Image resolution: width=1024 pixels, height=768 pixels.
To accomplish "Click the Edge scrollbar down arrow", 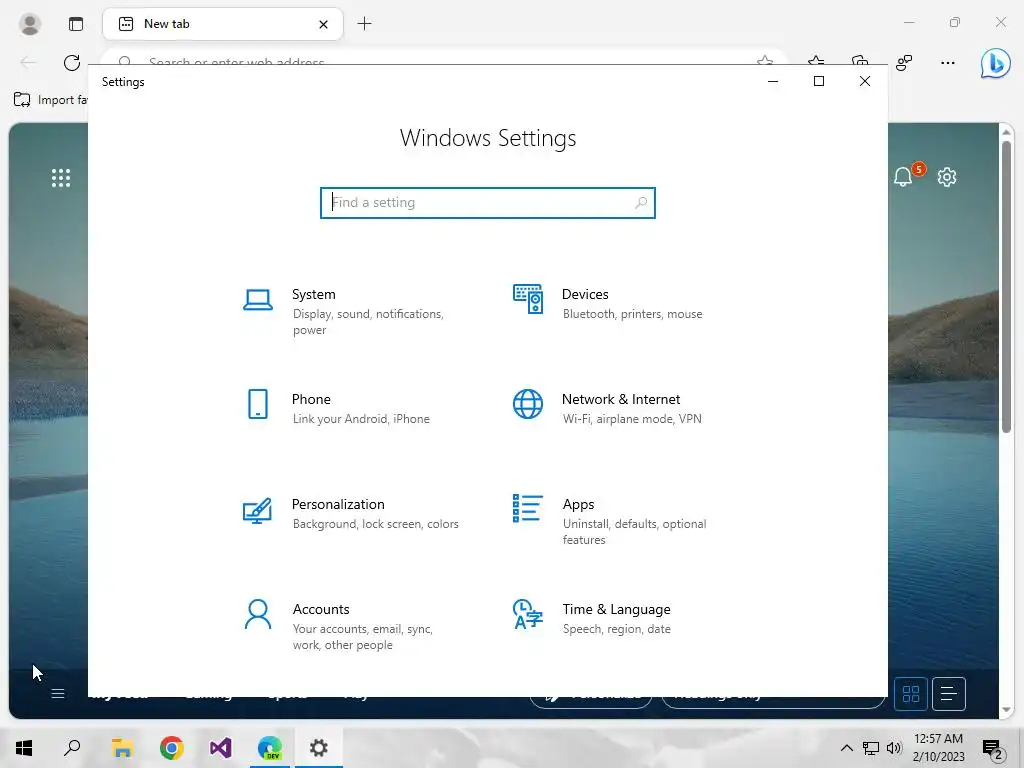I will [x=1006, y=709].
